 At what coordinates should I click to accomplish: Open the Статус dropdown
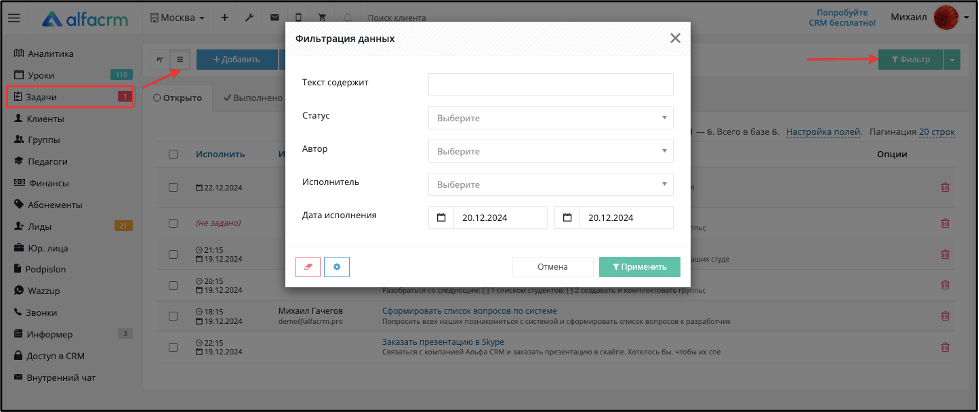coord(551,118)
